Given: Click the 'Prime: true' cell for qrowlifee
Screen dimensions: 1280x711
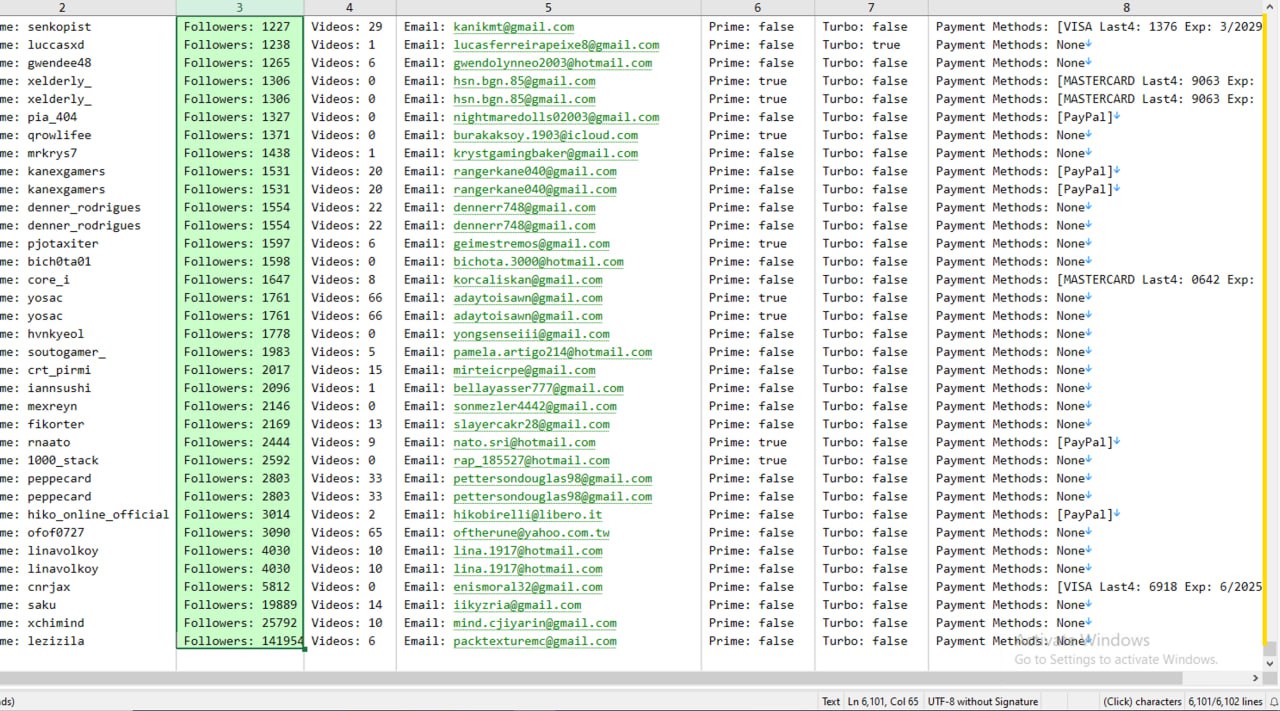Looking at the screenshot, I should click(x=757, y=135).
